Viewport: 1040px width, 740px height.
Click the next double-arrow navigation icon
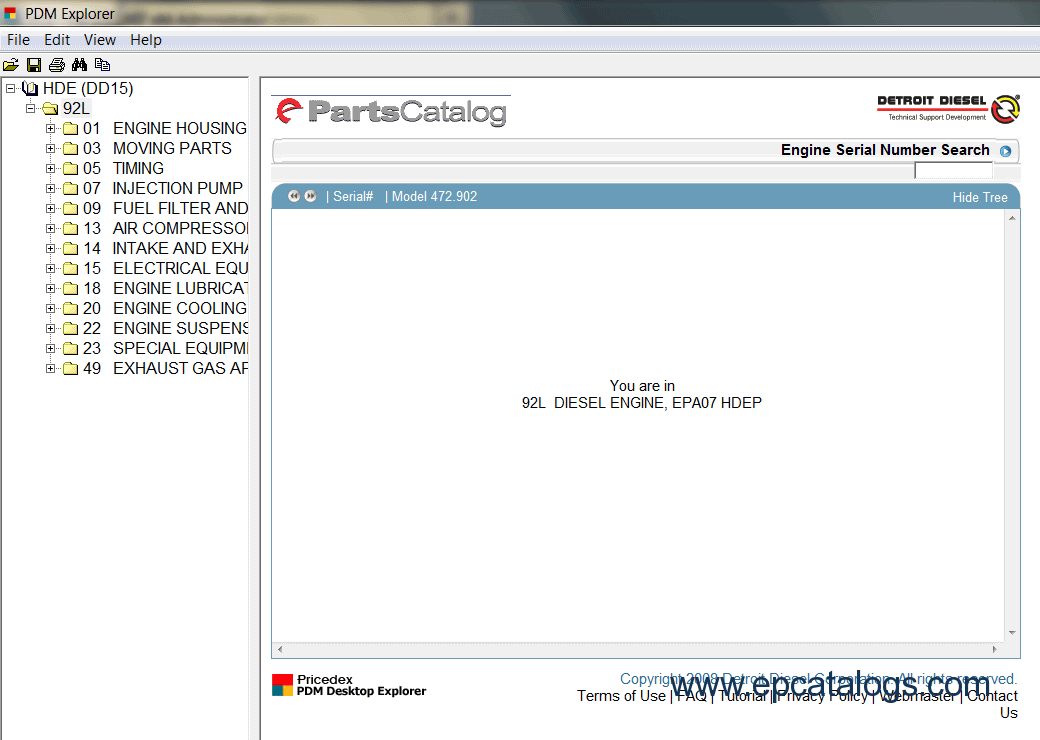pos(310,196)
